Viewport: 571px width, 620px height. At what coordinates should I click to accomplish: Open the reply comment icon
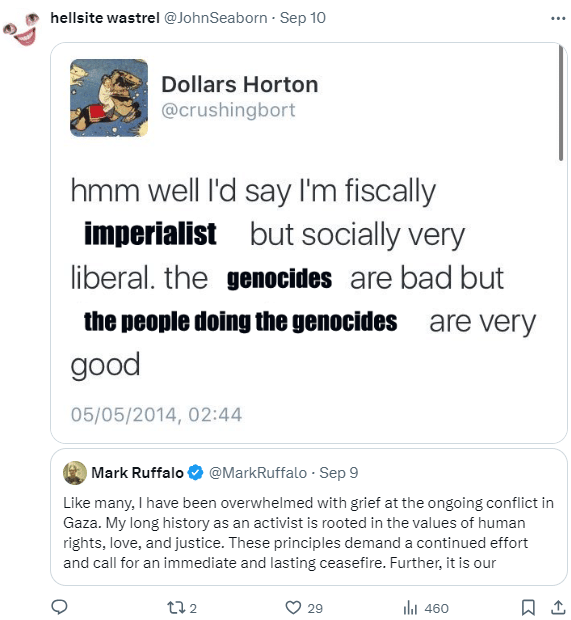point(60,607)
